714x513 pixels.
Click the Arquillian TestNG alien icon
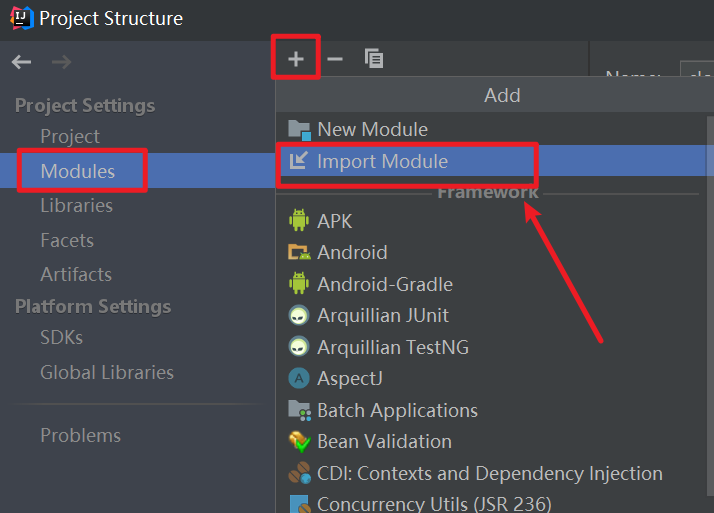coord(299,346)
